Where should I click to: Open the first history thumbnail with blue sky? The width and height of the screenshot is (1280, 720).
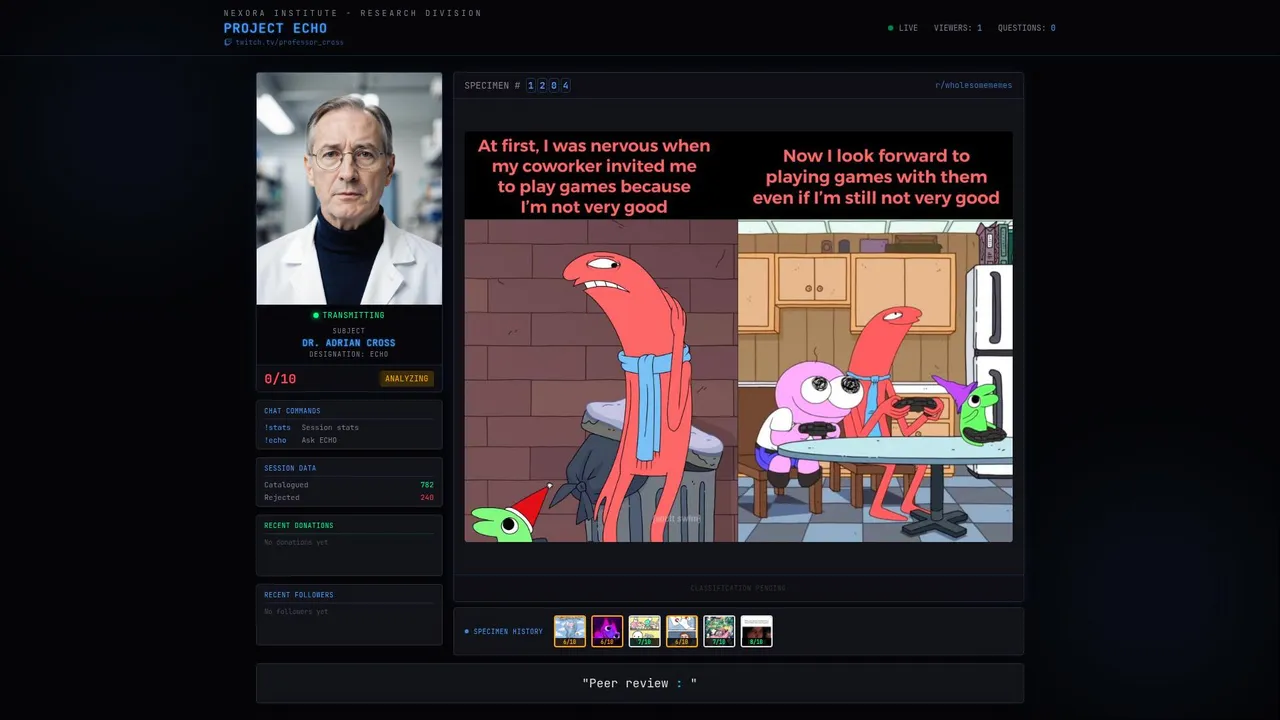click(570, 631)
